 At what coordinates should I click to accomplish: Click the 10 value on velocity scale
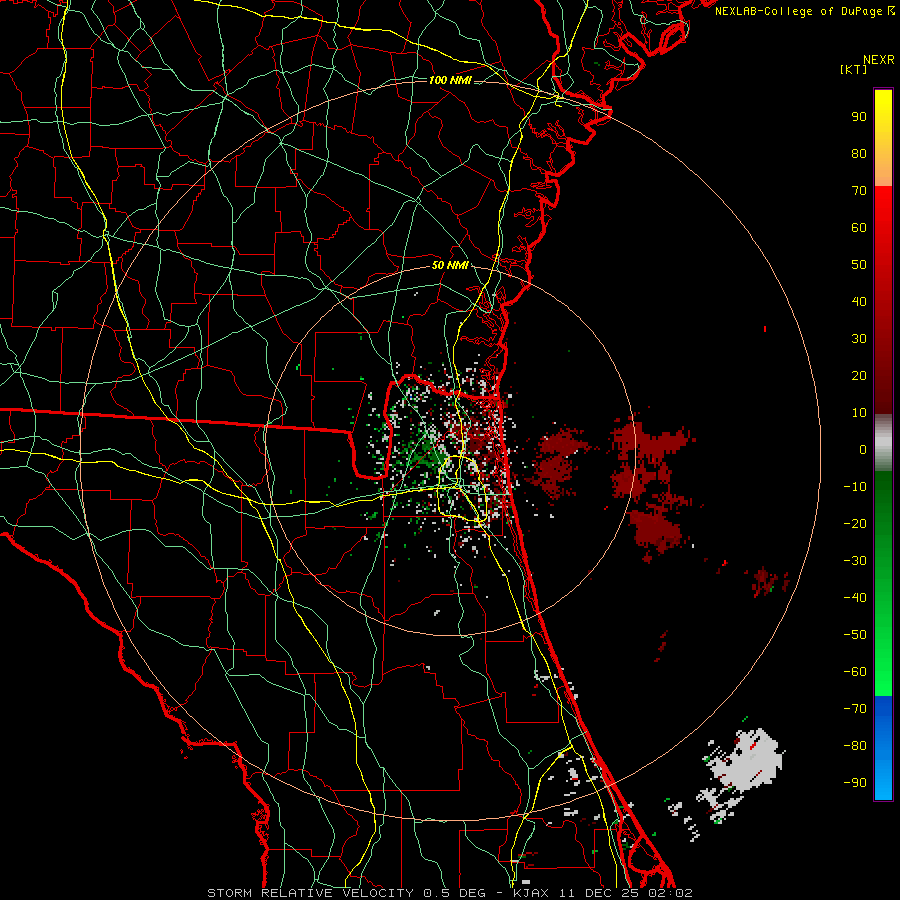point(859,413)
